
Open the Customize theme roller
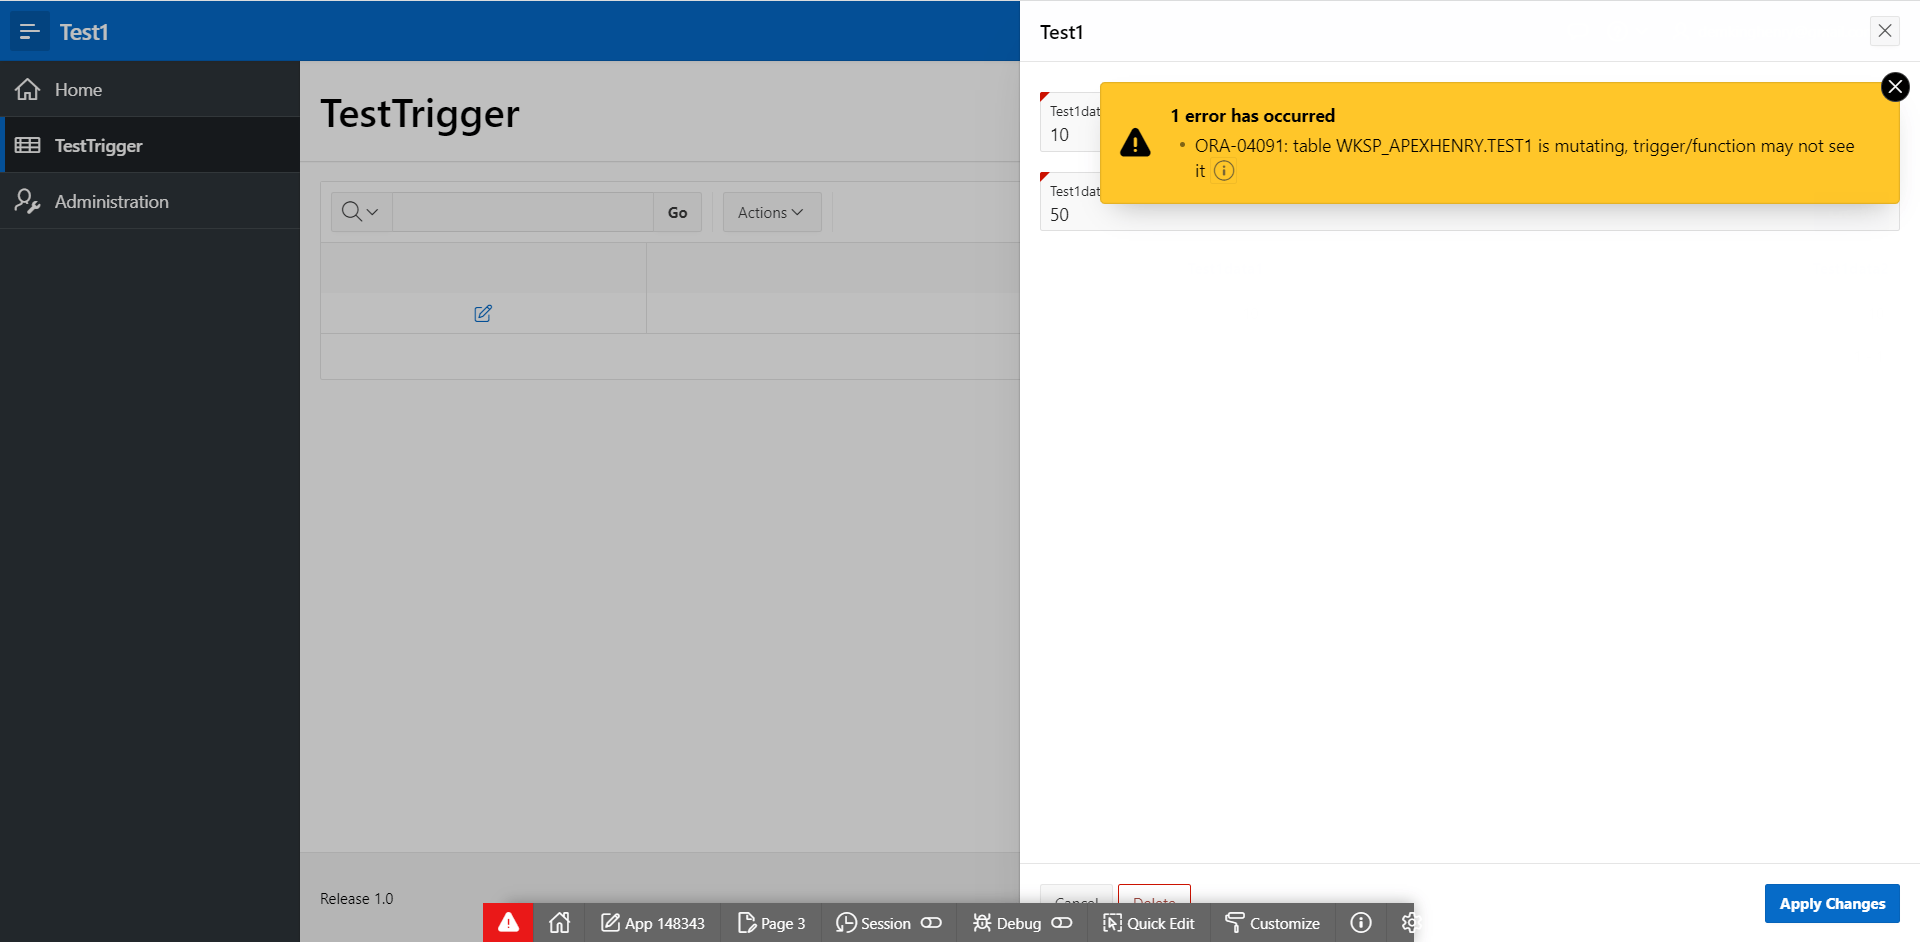pyautogui.click(x=1271, y=923)
